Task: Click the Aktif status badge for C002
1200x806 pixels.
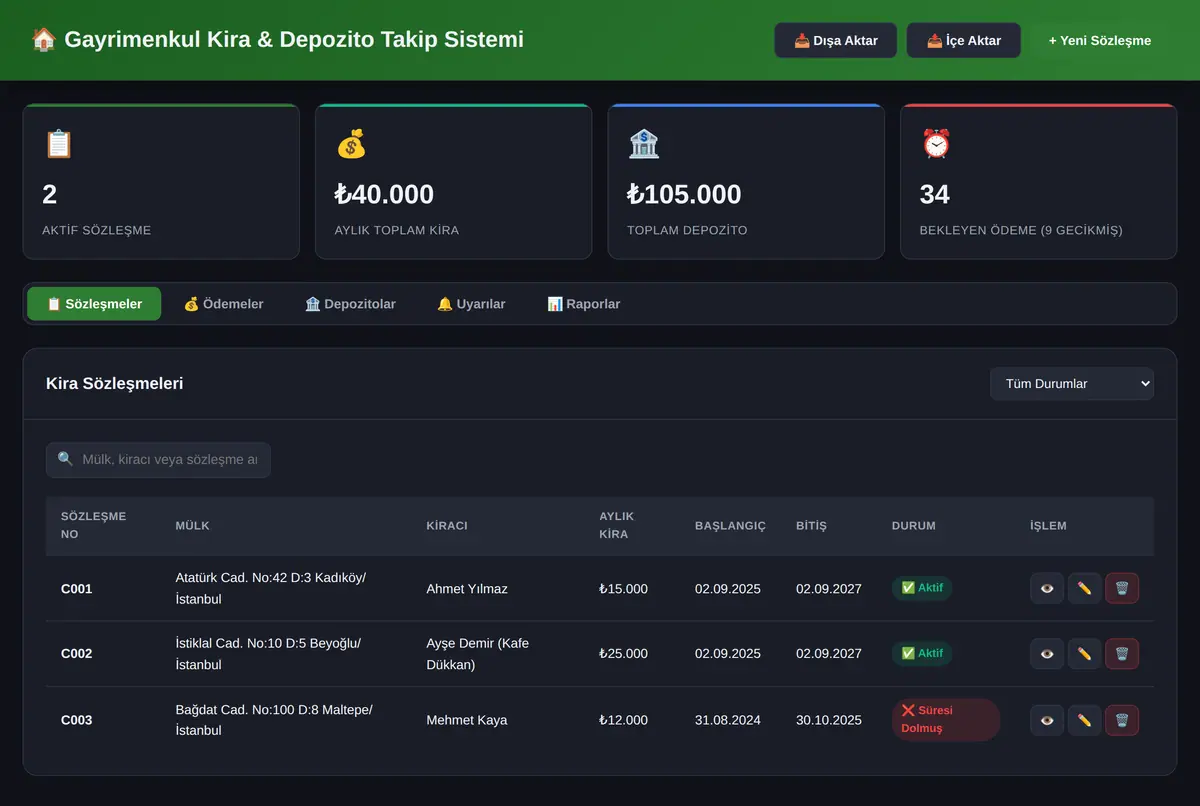Action: (x=922, y=654)
